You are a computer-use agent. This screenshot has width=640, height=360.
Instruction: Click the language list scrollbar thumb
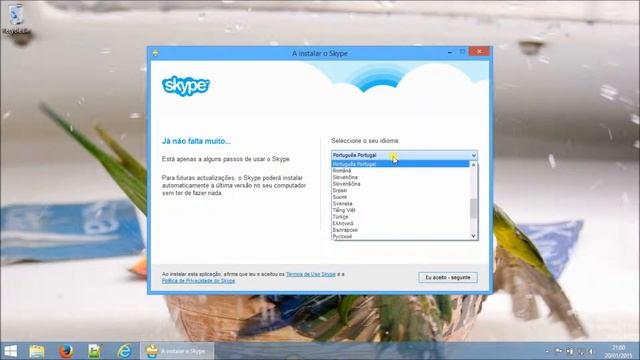pyautogui.click(x=473, y=209)
